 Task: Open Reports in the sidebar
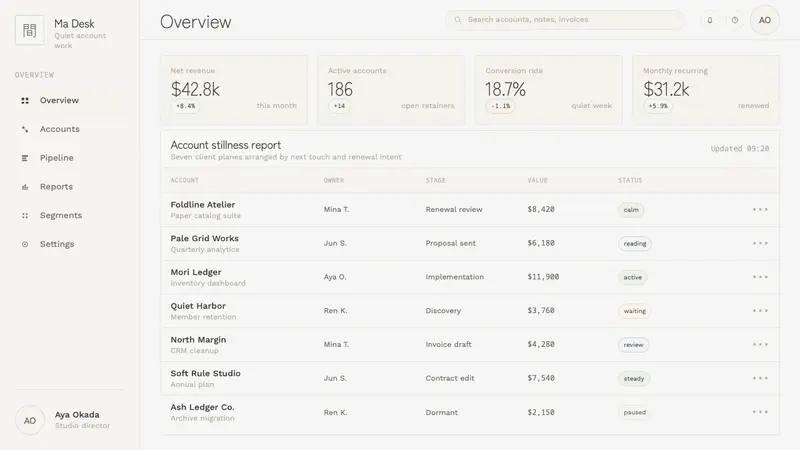70,187
